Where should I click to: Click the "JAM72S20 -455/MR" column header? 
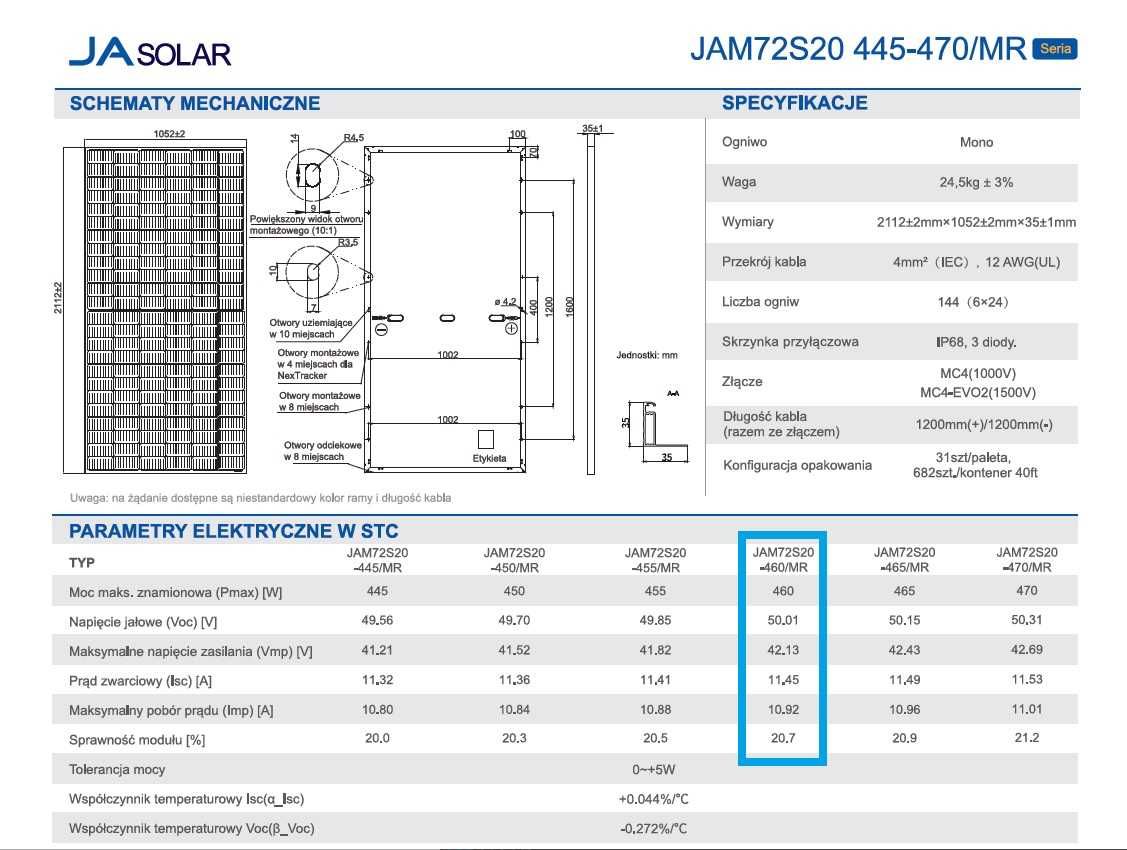(x=655, y=560)
